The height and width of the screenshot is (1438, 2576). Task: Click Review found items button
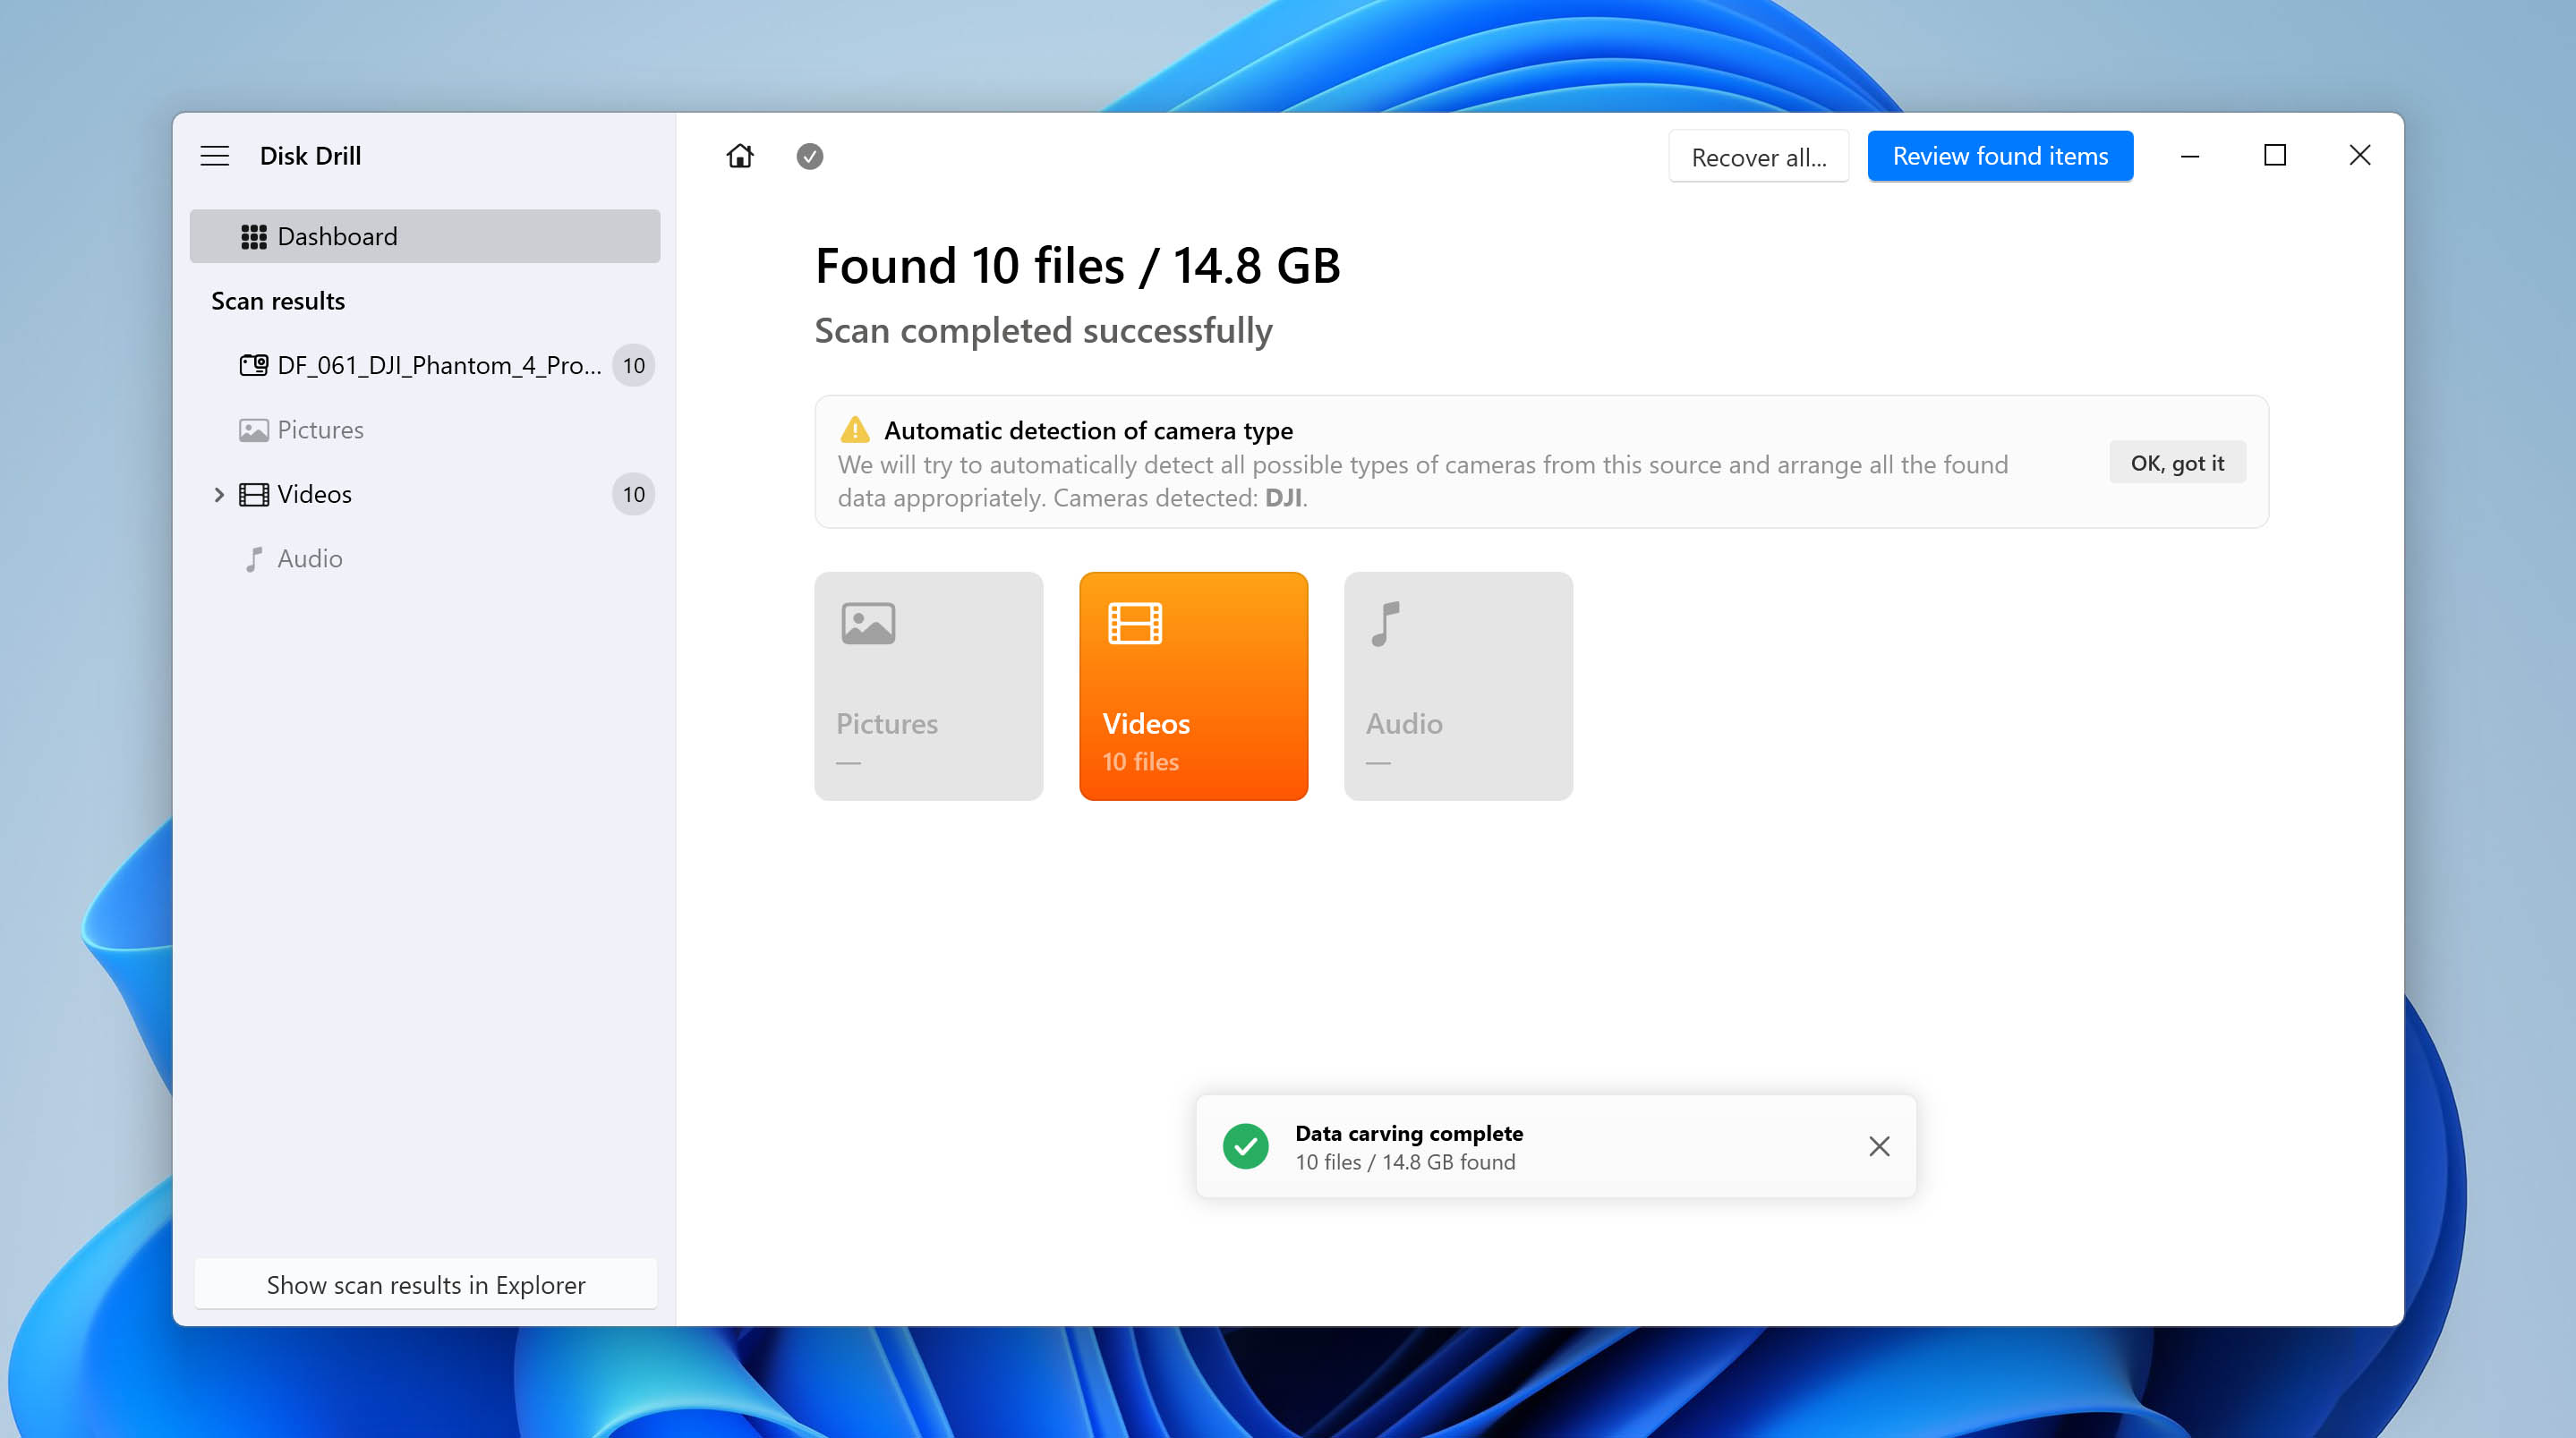point(2000,156)
